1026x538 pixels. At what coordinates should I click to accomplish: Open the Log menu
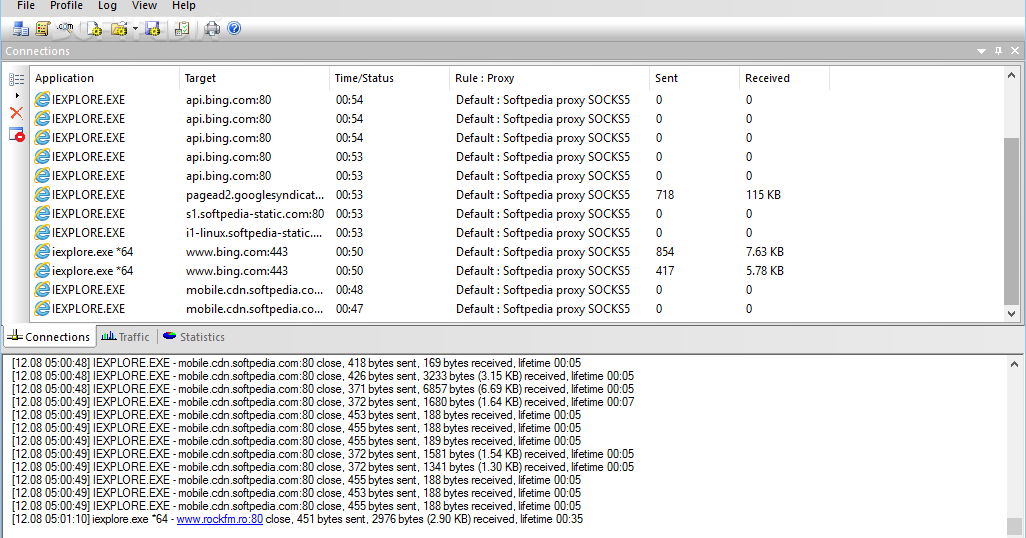(107, 6)
